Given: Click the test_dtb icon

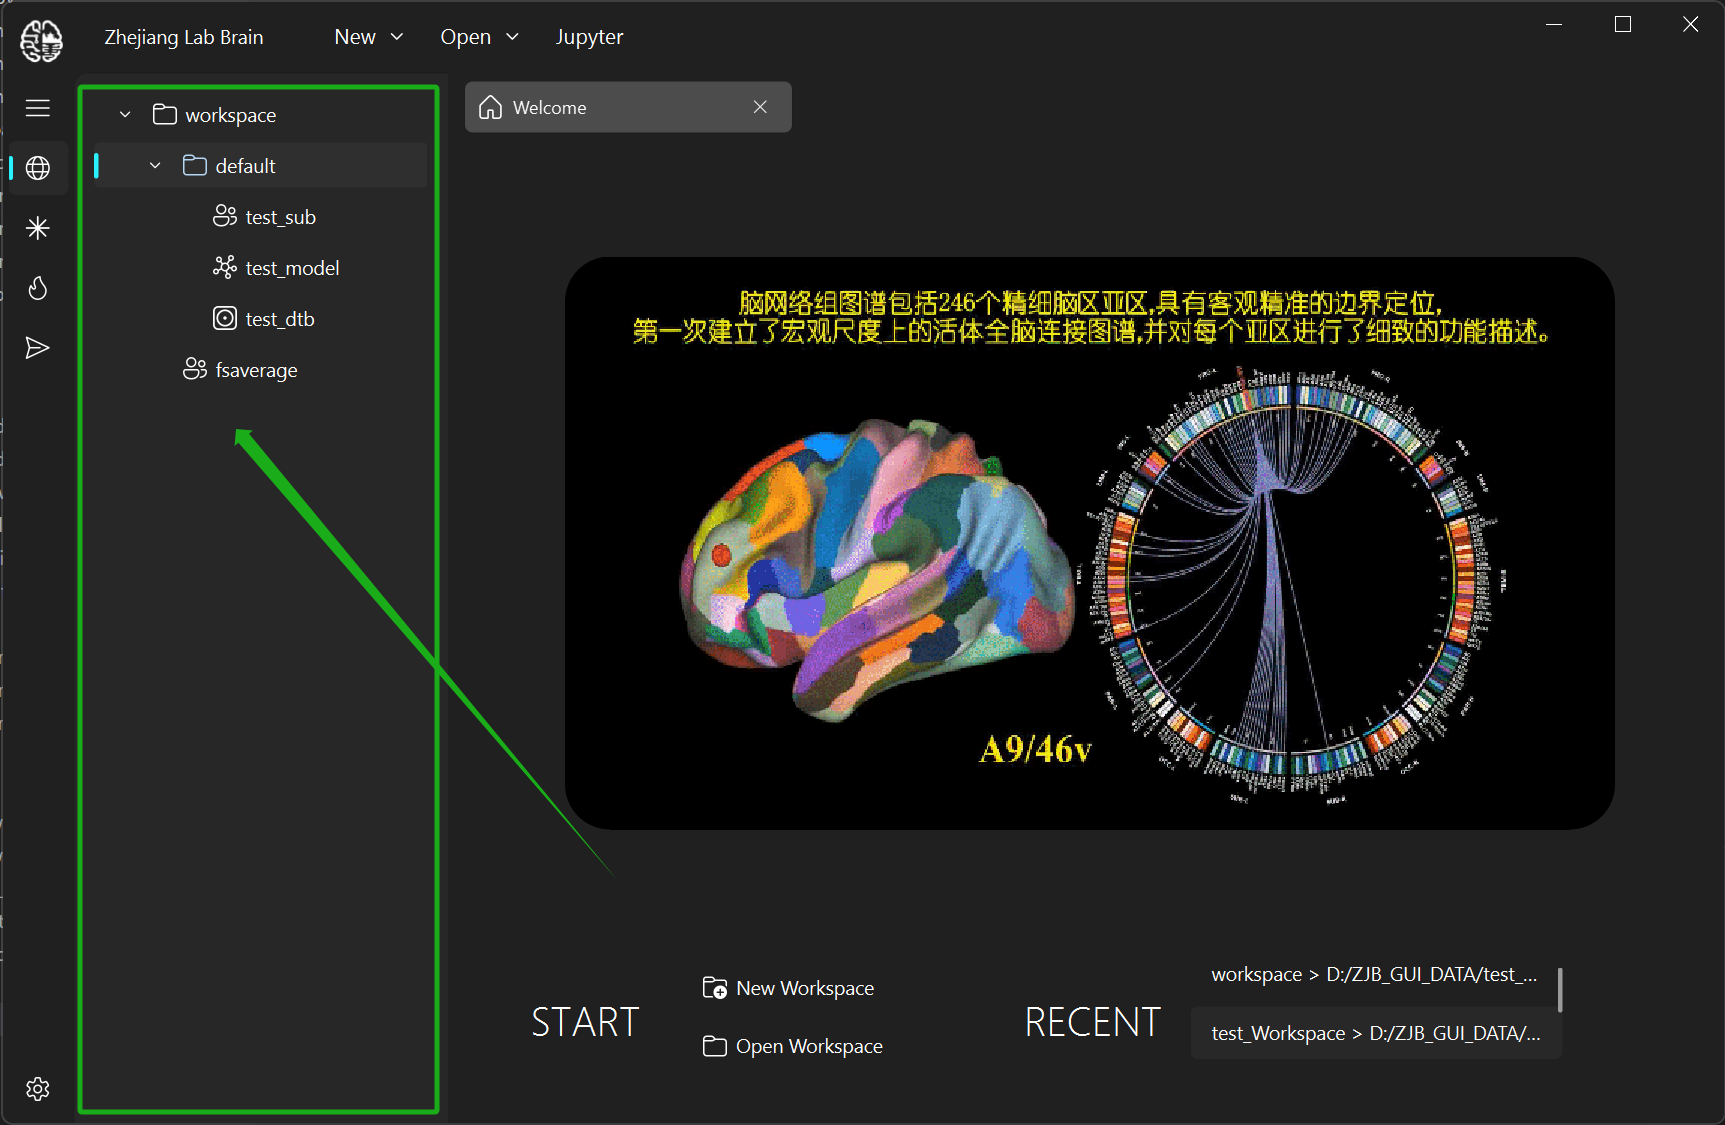Looking at the screenshot, I should (225, 318).
